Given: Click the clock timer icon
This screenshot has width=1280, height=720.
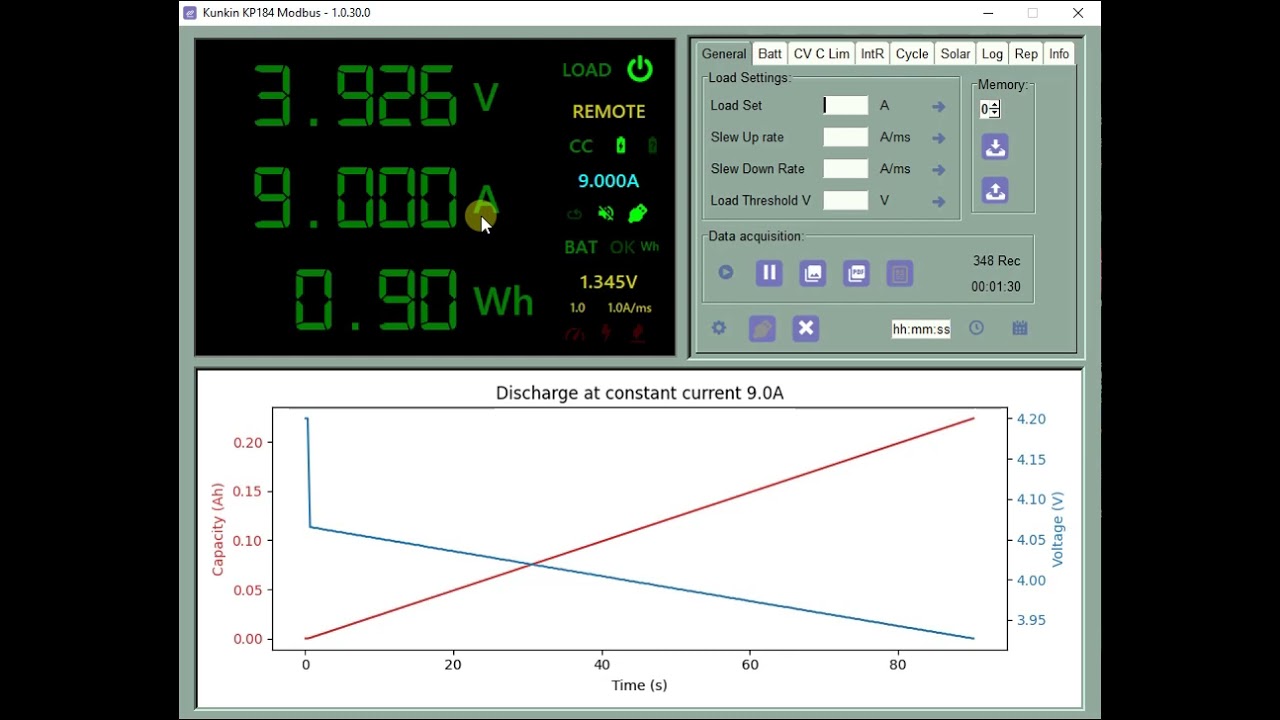Looking at the screenshot, I should click(x=976, y=328).
